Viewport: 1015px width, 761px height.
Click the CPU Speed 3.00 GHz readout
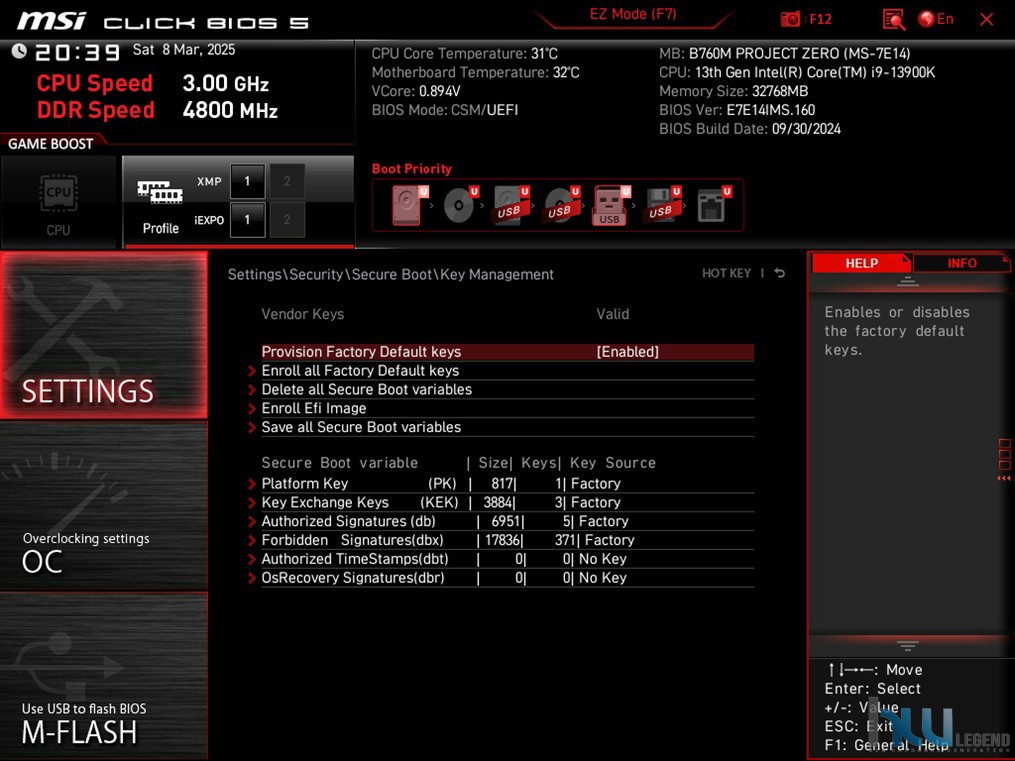[x=152, y=83]
